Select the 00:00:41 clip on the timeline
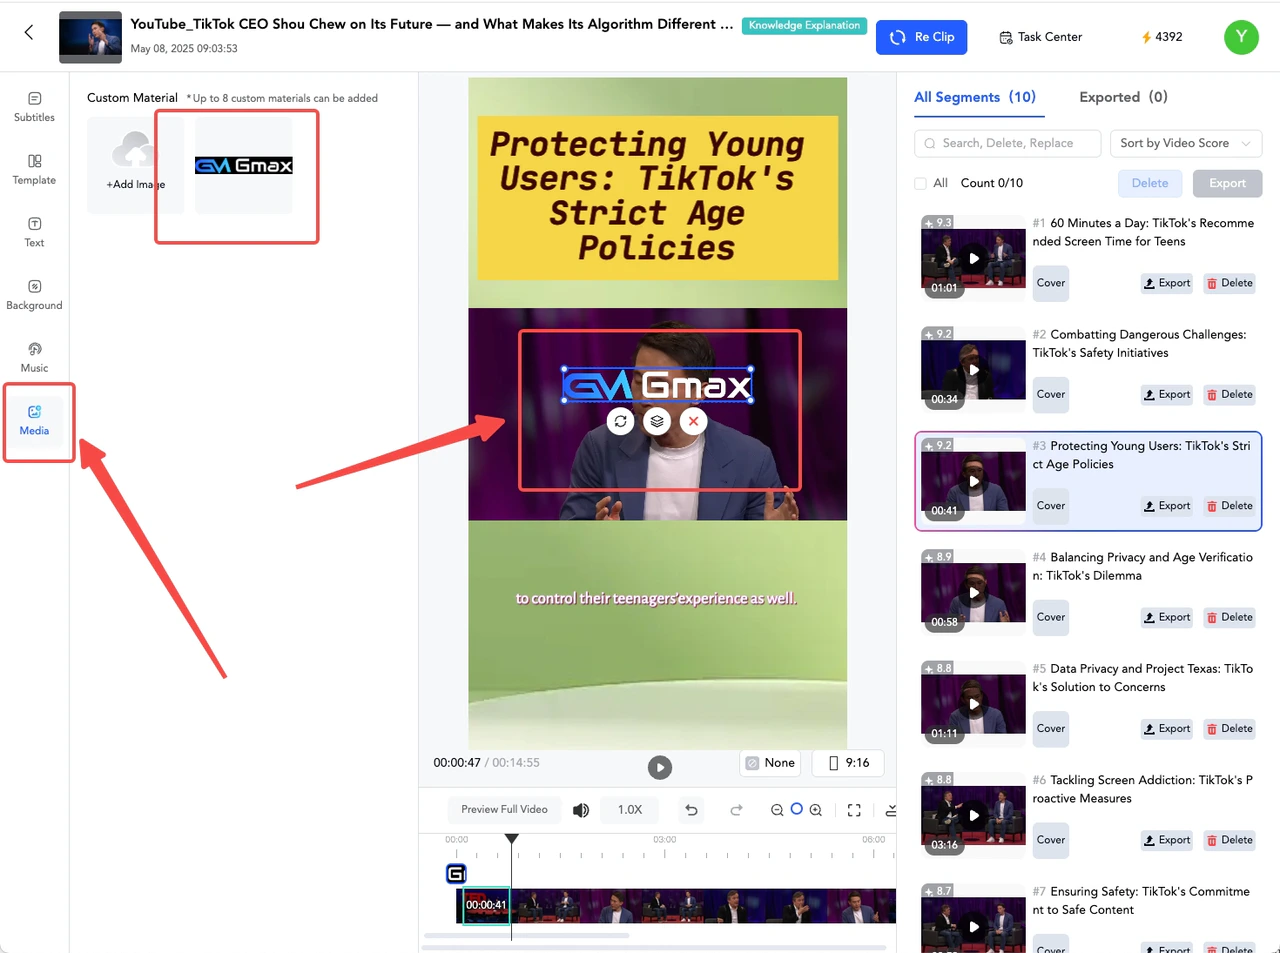 pos(486,905)
